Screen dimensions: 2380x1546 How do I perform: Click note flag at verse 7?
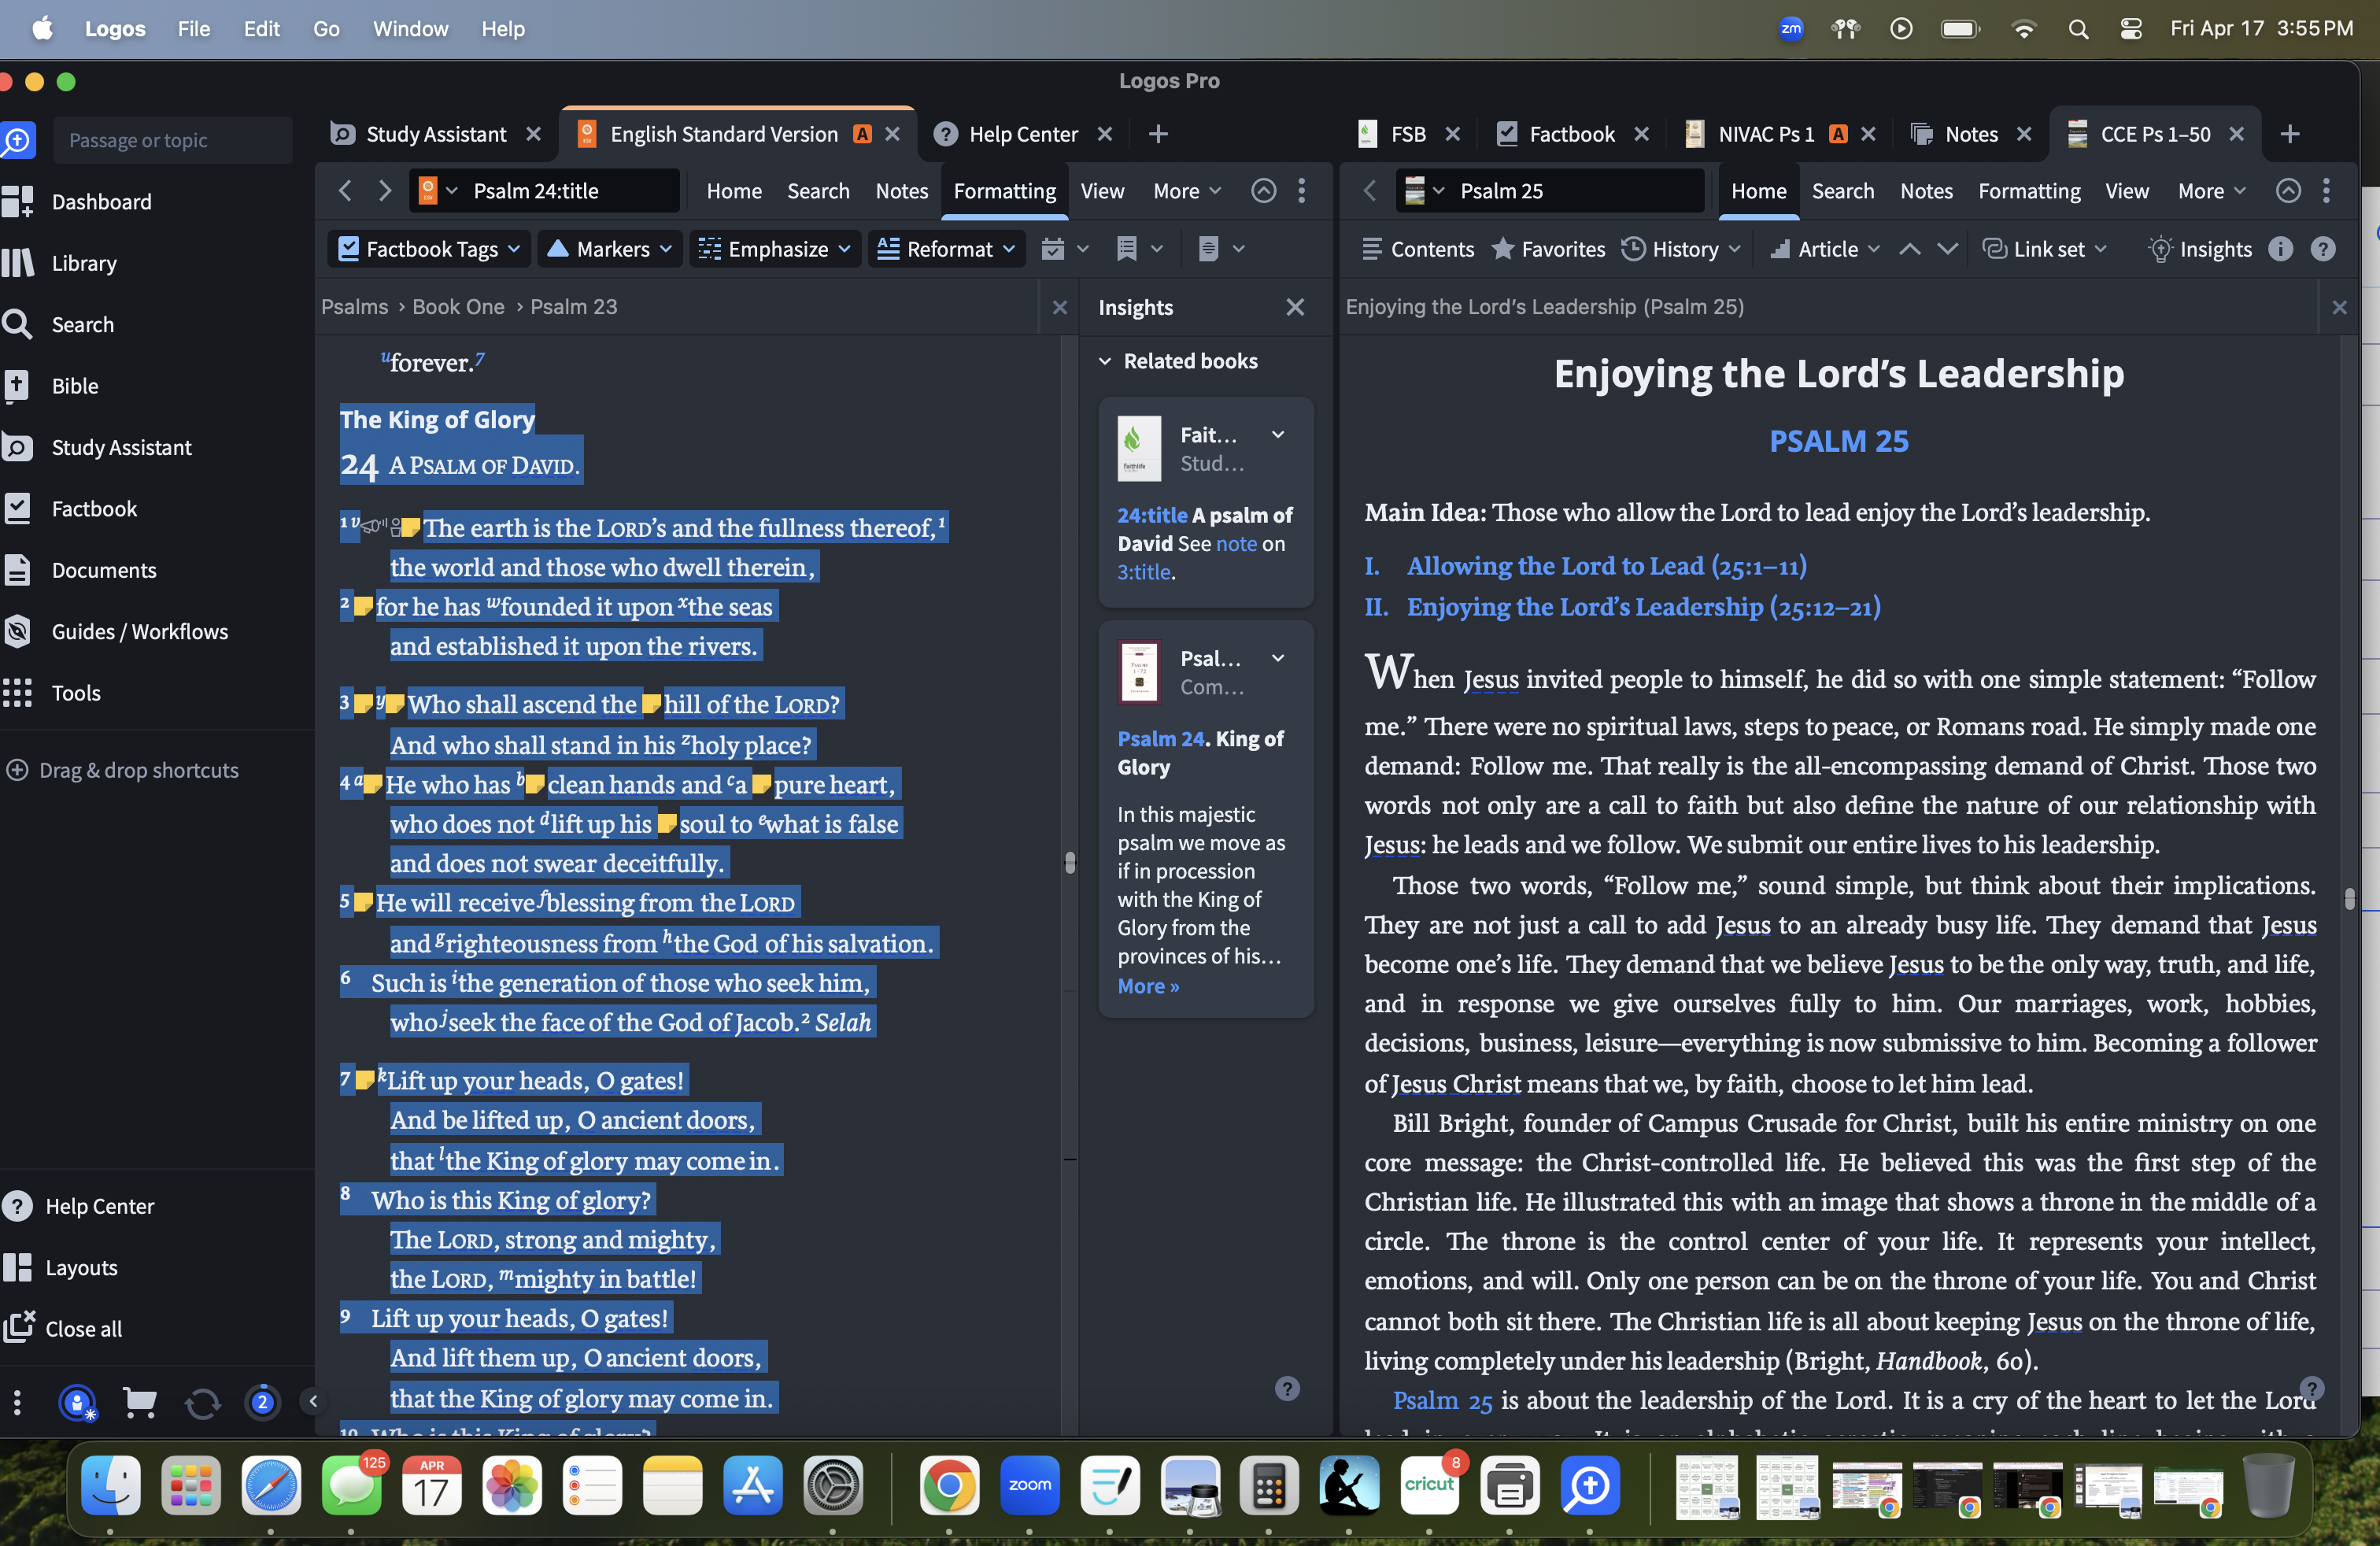365,1080
